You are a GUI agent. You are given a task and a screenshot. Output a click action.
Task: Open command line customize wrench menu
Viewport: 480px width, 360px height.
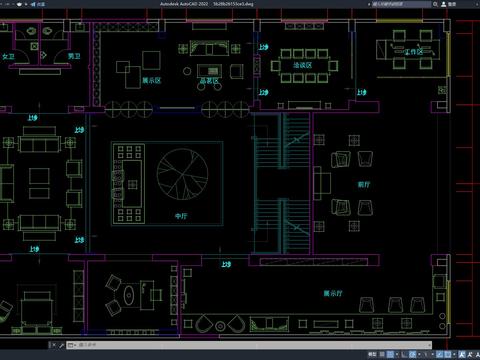[61, 345]
